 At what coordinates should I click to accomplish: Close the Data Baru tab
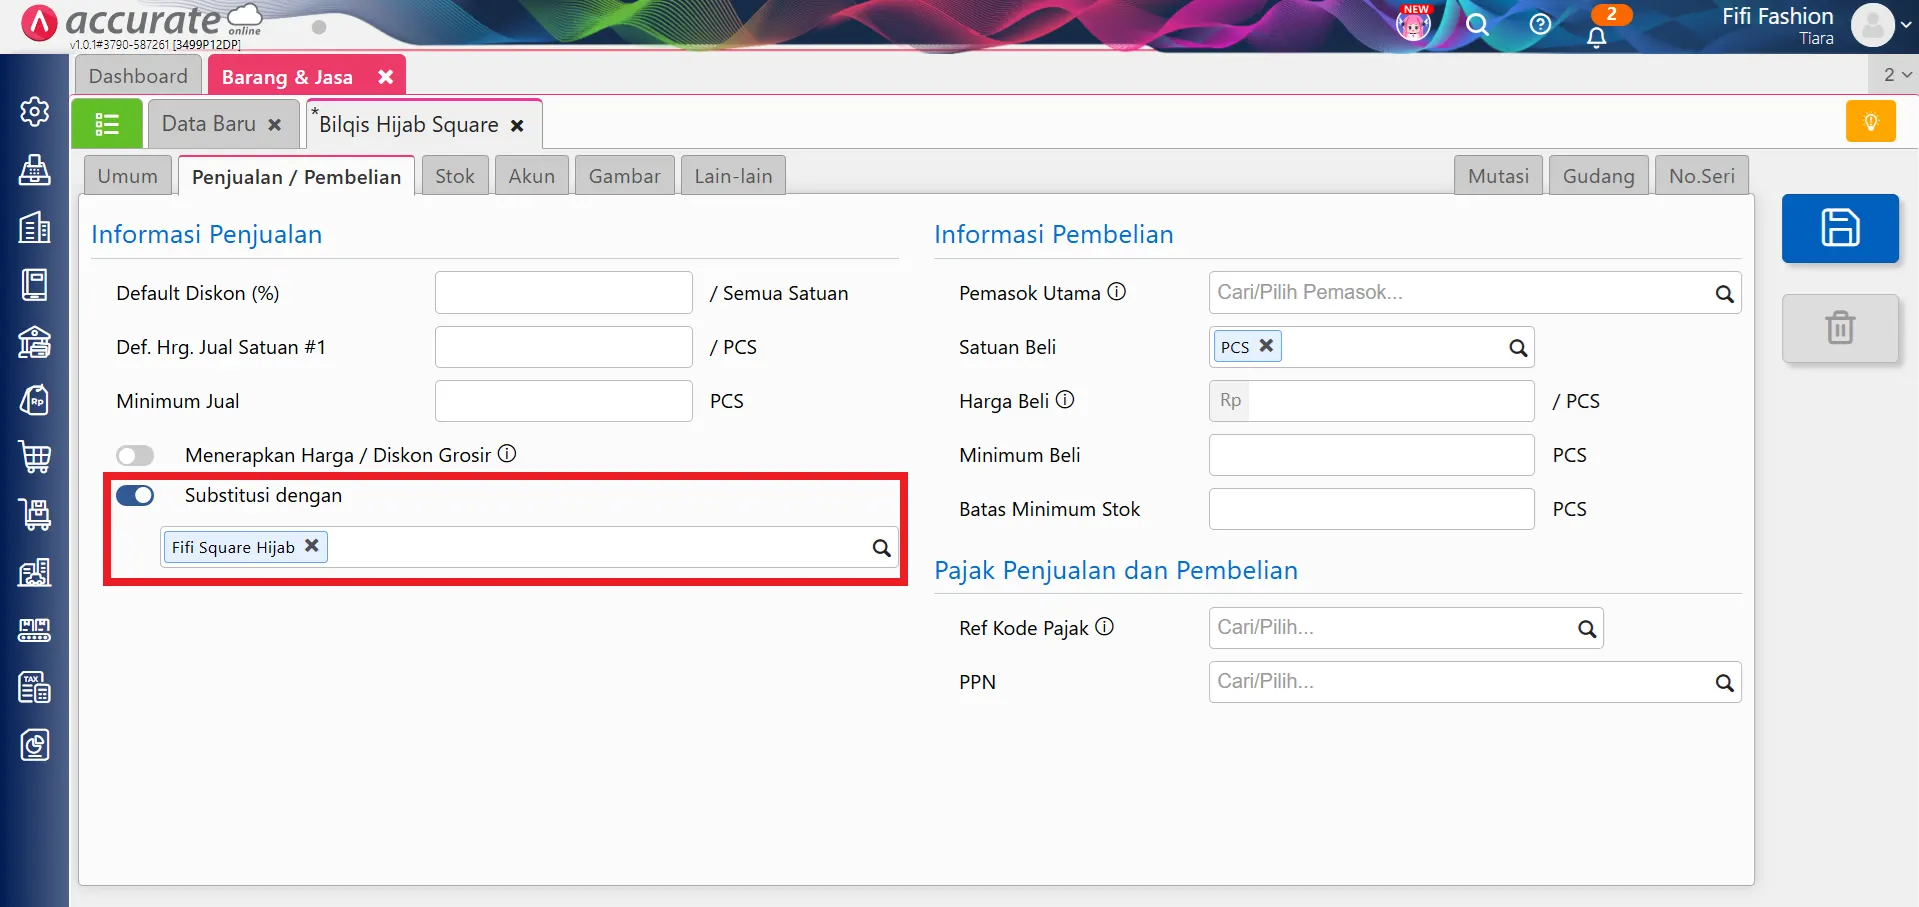tap(275, 125)
